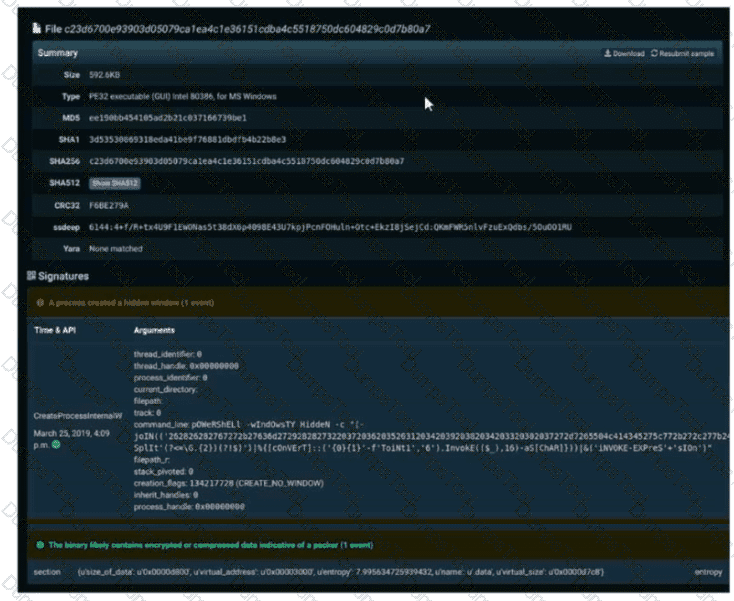Select the 'Time & API' column header
This screenshot has height=601, width=734.
(55, 329)
